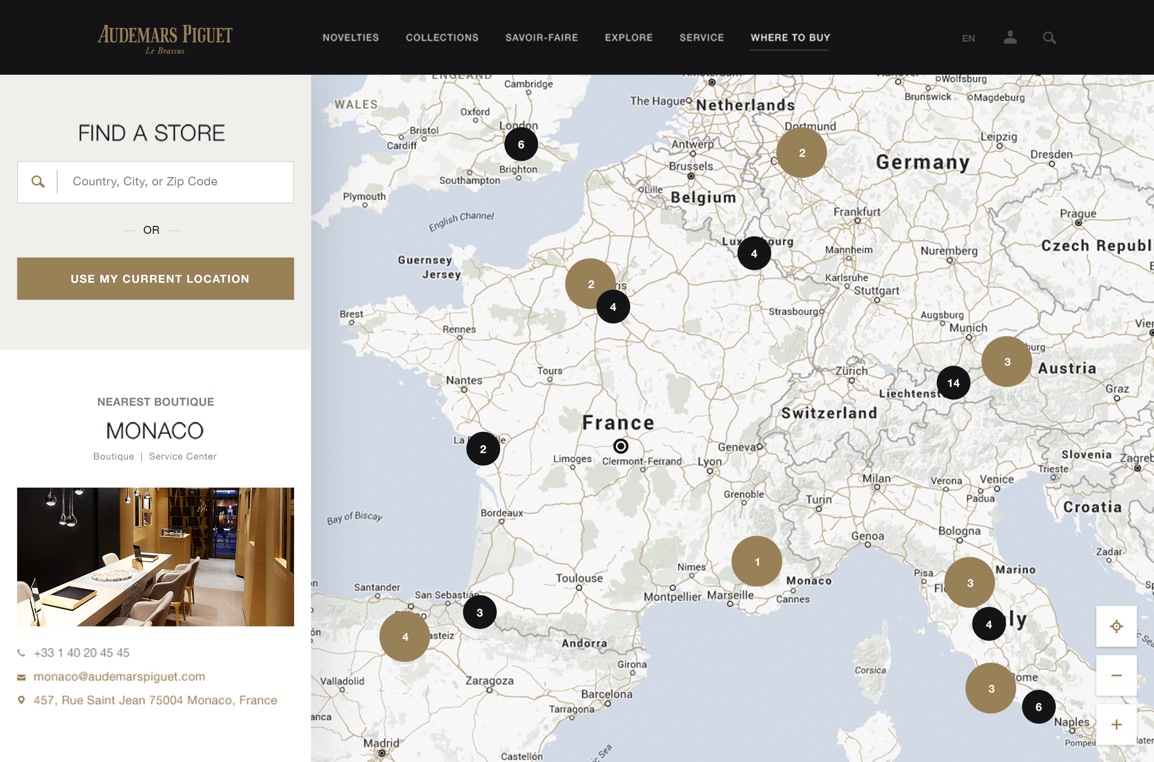Image resolution: width=1154 pixels, height=762 pixels.
Task: Click the magnifier icon in store search box
Action: (38, 181)
